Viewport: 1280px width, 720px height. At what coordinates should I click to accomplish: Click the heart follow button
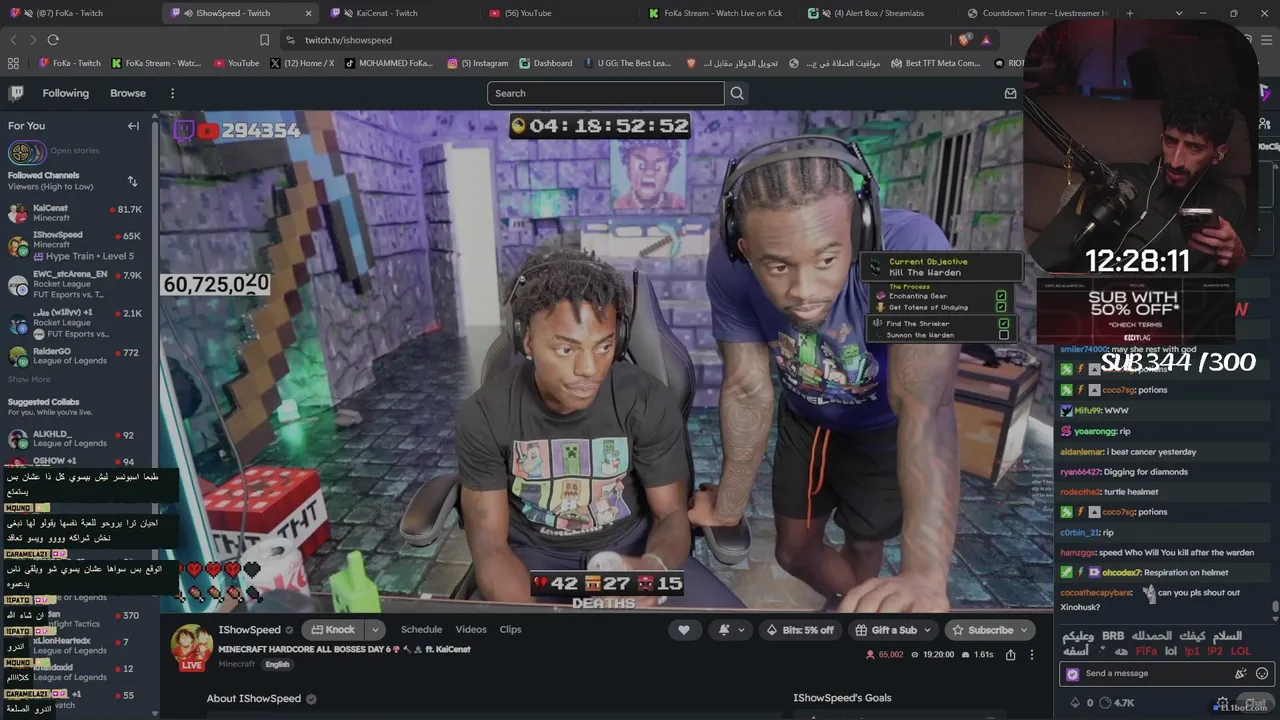684,630
